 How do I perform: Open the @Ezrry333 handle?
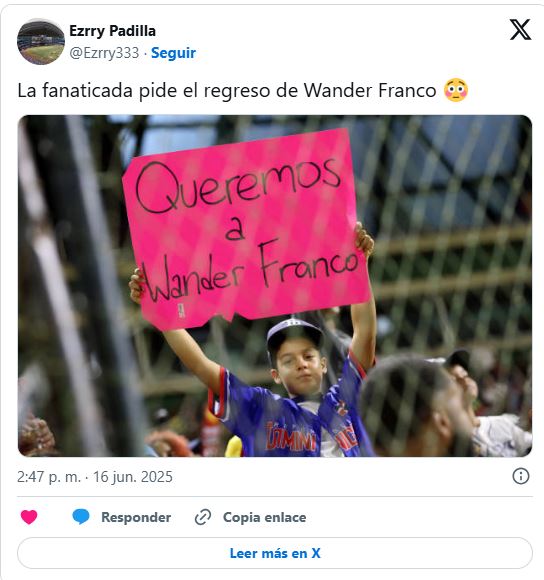pyautogui.click(x=104, y=53)
